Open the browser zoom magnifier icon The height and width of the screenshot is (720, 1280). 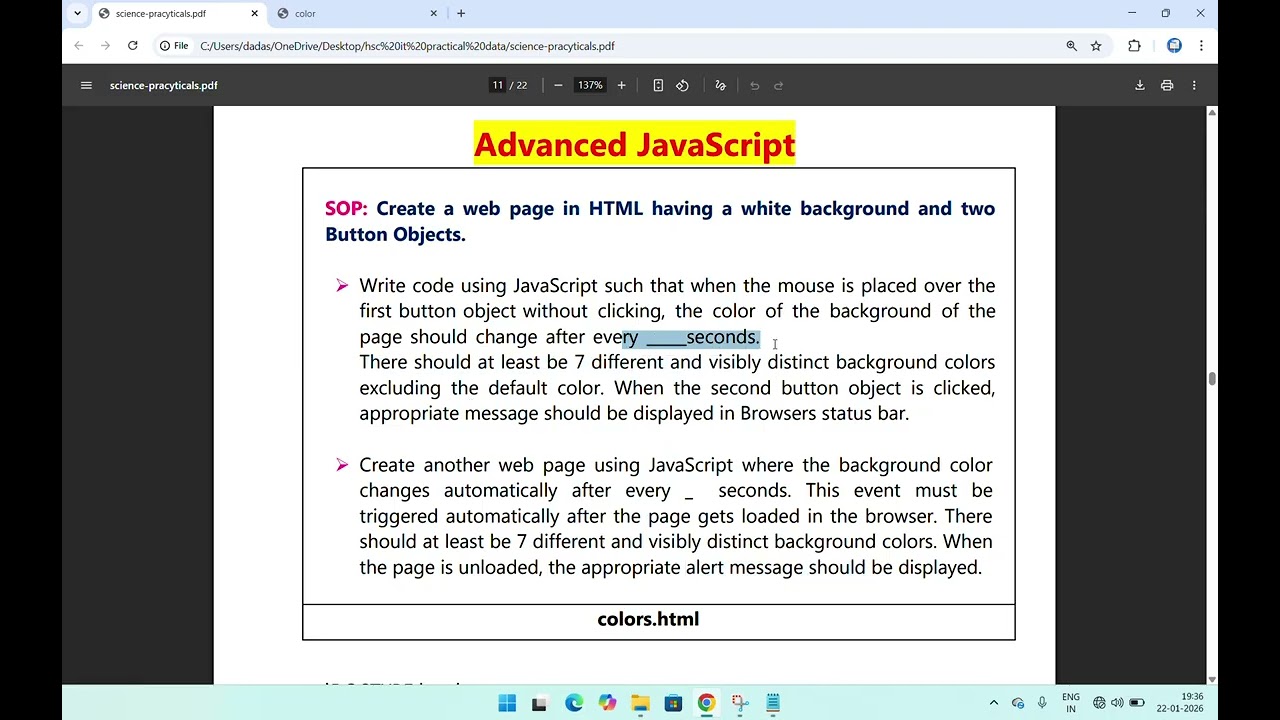[x=1071, y=45]
